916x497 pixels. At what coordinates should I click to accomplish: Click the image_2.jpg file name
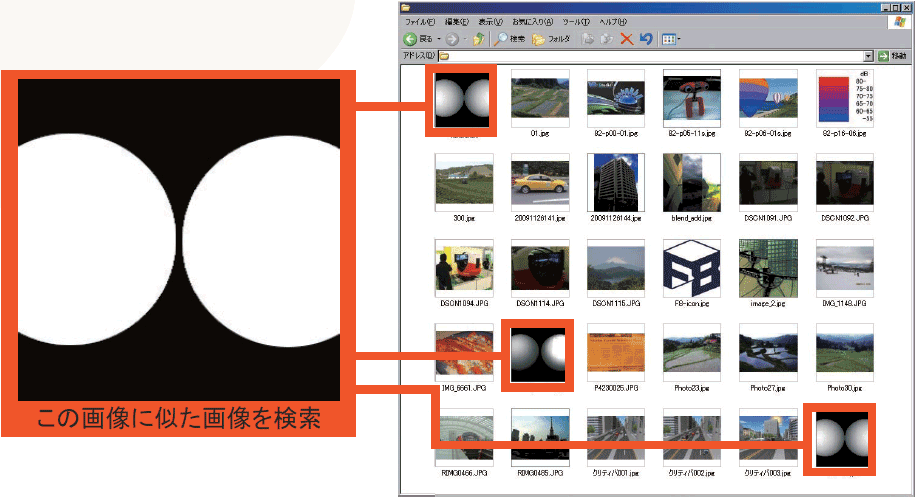point(768,303)
